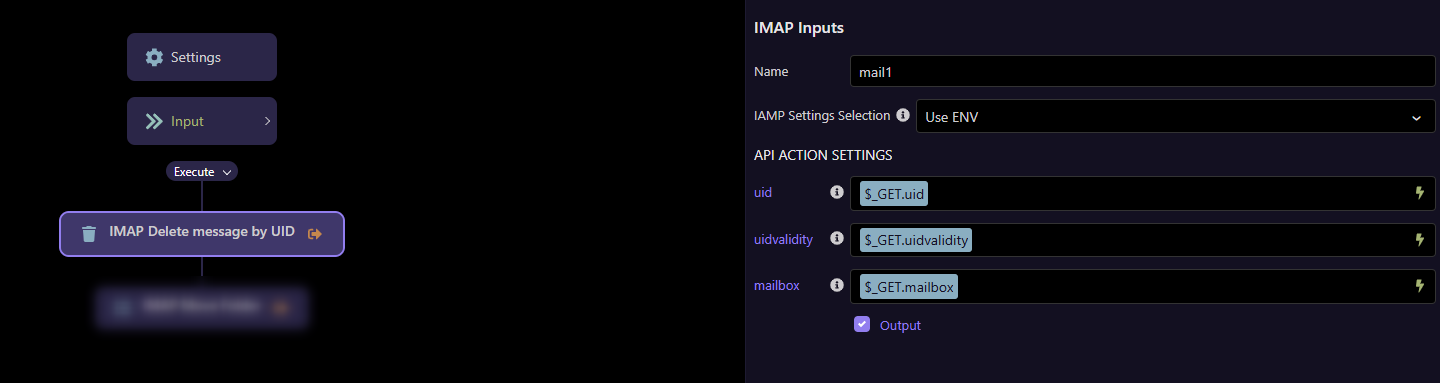Click the double-chevron Input icon
The image size is (1440, 383).
154,121
